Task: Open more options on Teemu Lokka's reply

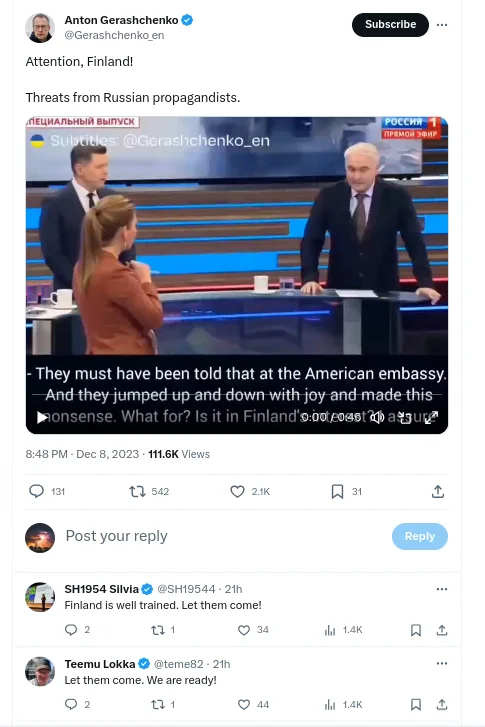Action: 442,663
